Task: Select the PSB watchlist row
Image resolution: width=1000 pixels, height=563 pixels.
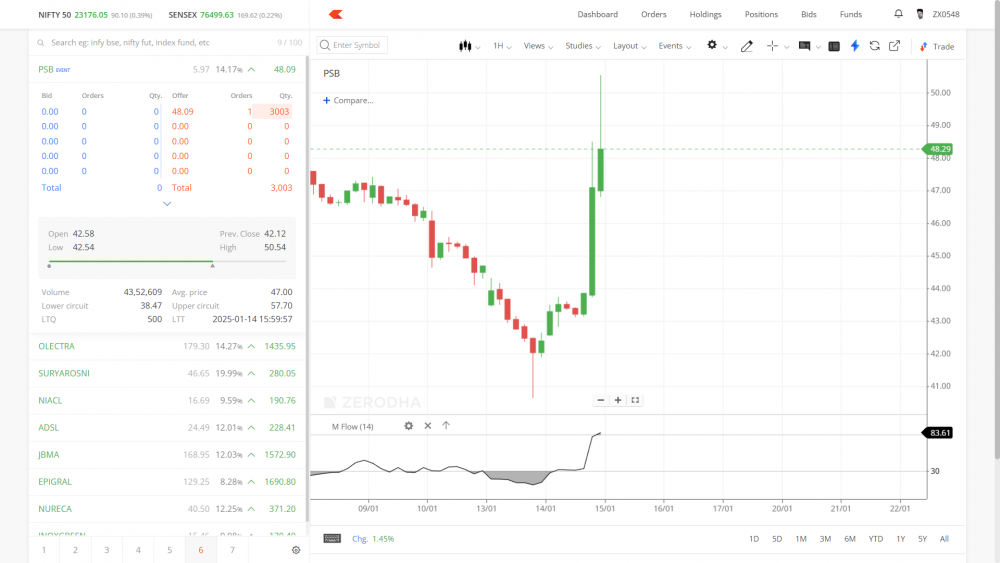Action: (167, 69)
